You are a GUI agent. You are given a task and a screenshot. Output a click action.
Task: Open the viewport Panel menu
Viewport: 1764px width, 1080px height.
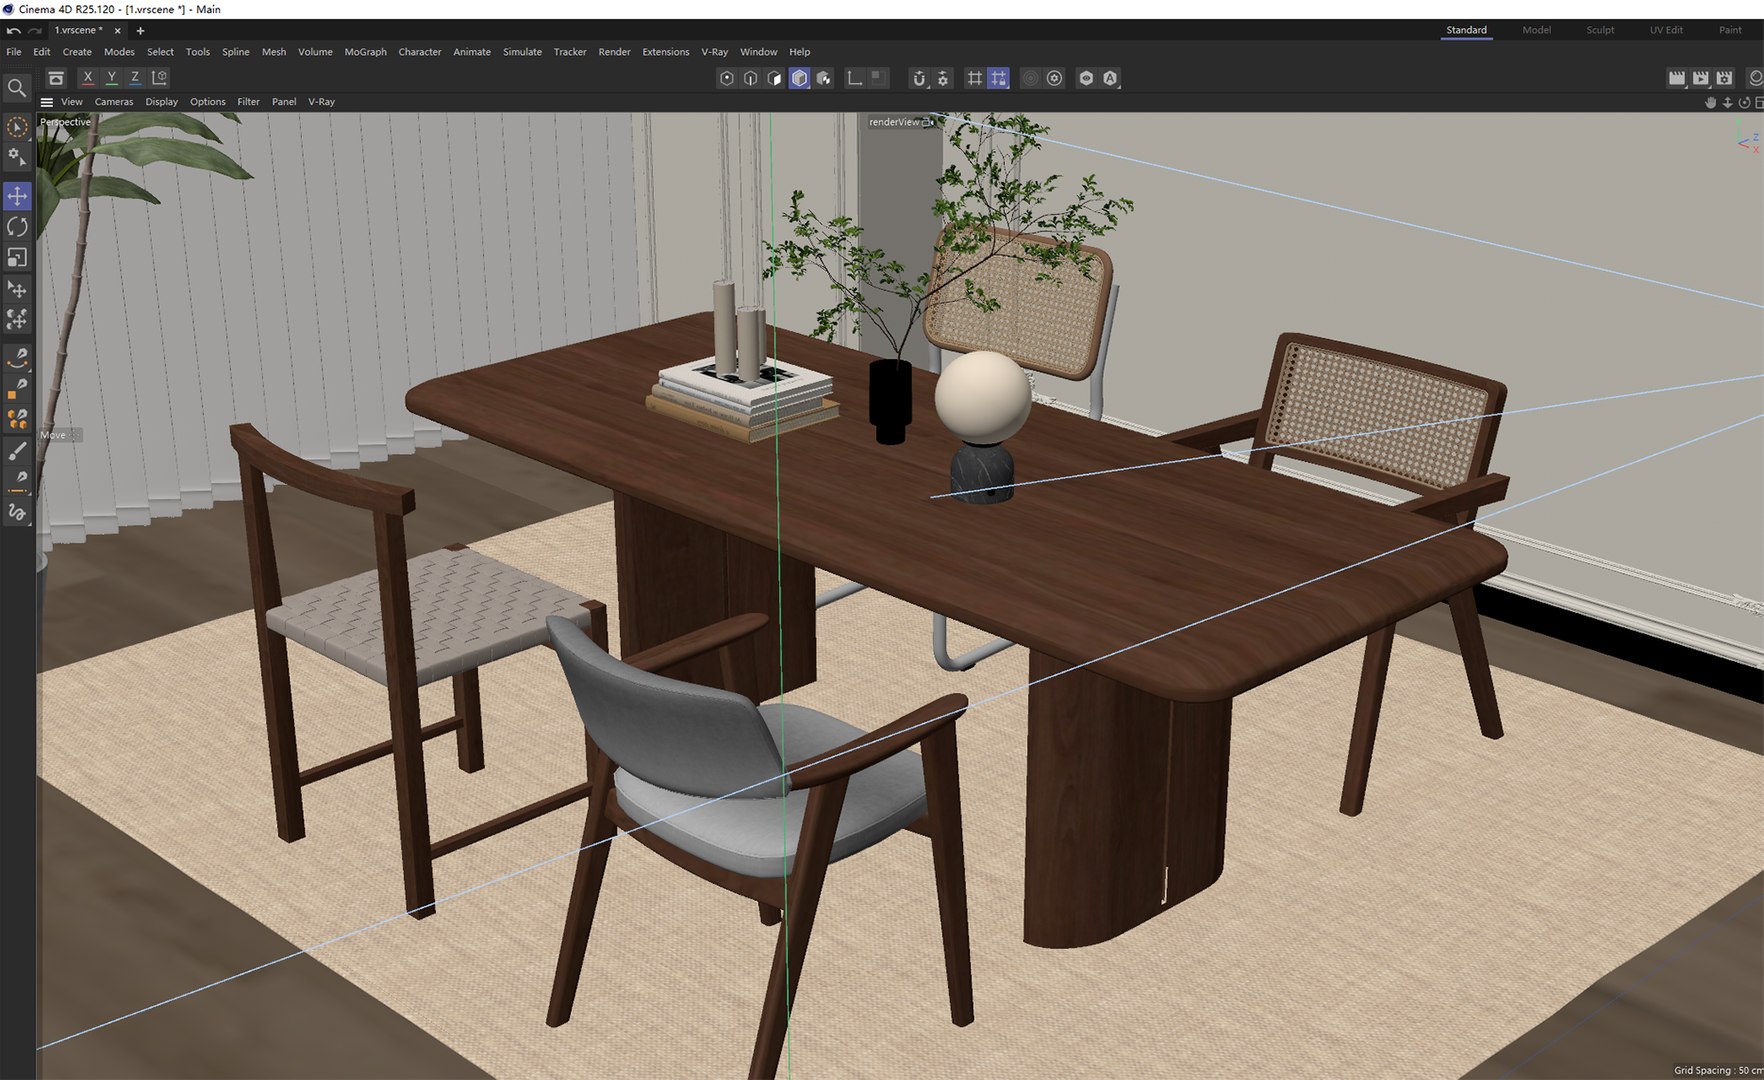284,102
